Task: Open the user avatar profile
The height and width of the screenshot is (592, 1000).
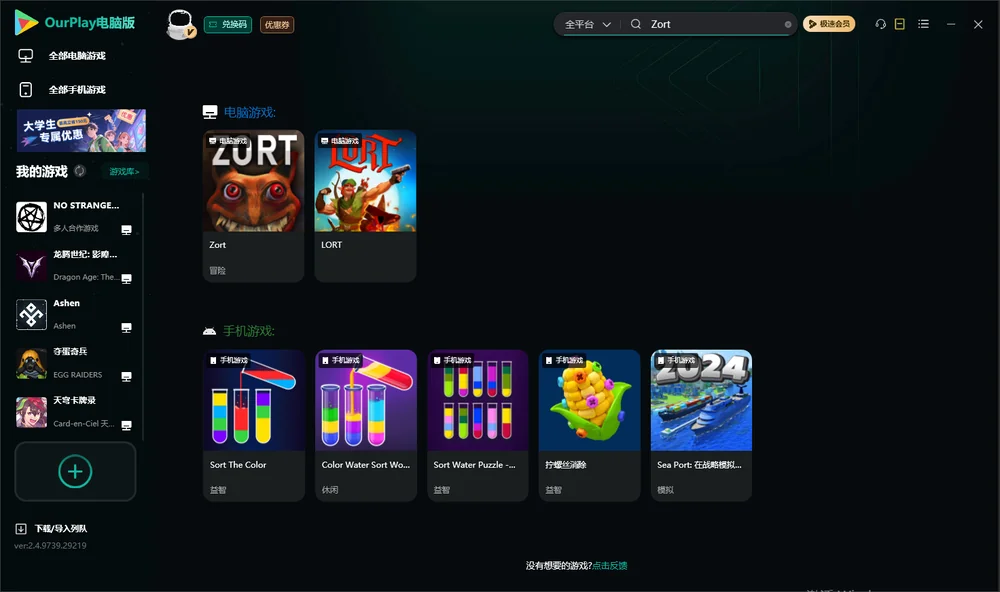Action: [180, 24]
